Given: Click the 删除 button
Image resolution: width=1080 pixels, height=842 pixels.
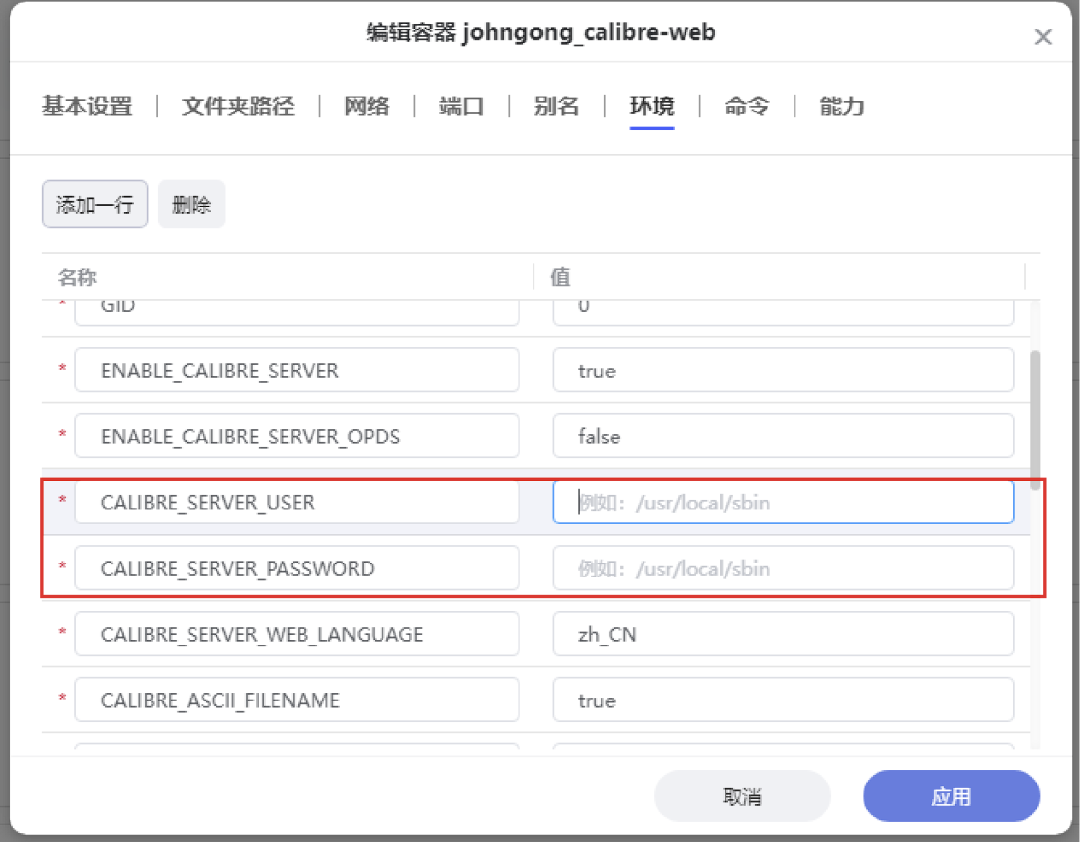Looking at the screenshot, I should (x=191, y=204).
